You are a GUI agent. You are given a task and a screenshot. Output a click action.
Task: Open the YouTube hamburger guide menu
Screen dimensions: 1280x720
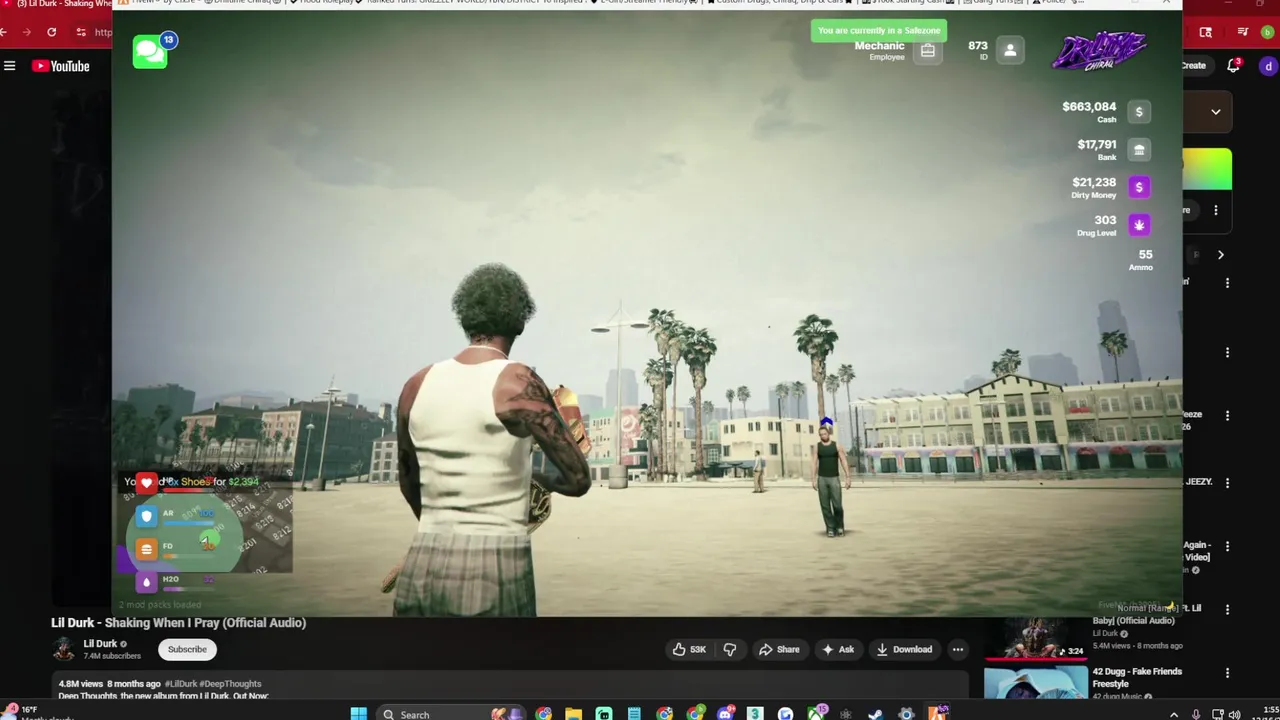(9, 66)
